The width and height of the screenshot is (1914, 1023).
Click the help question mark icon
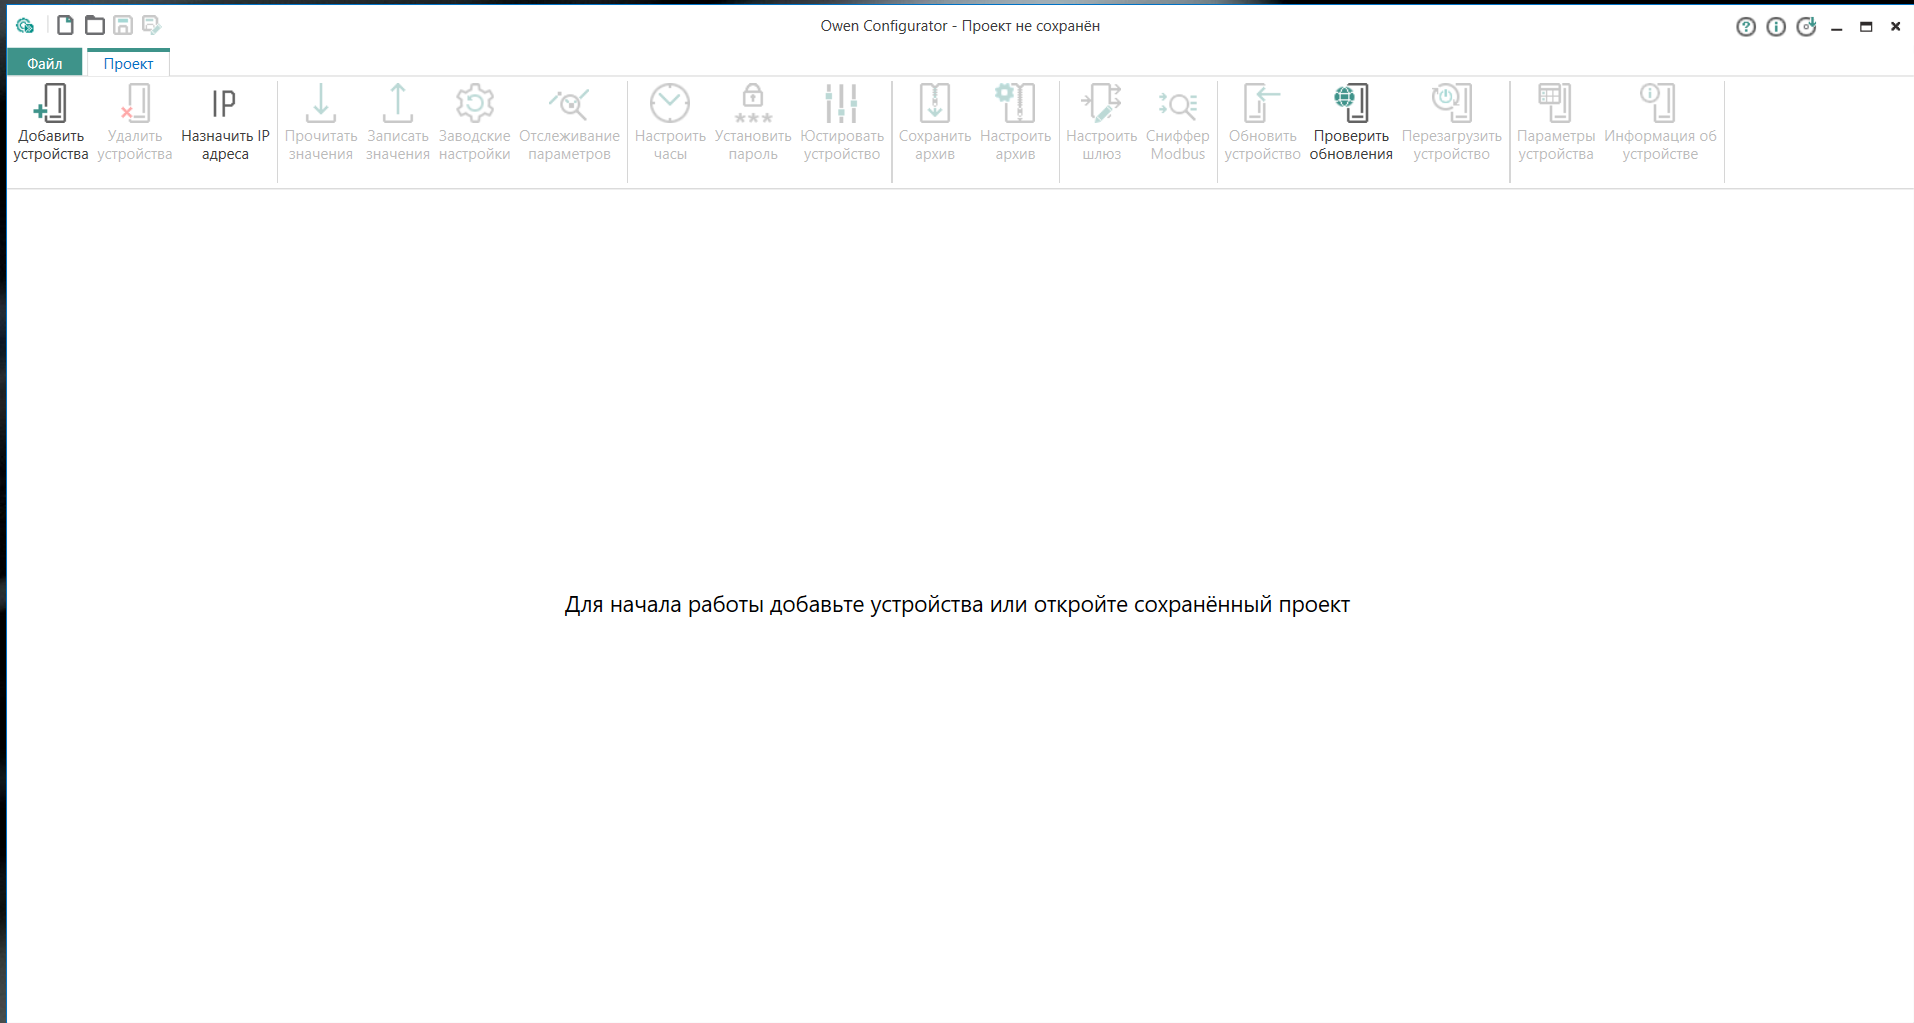click(x=1746, y=27)
